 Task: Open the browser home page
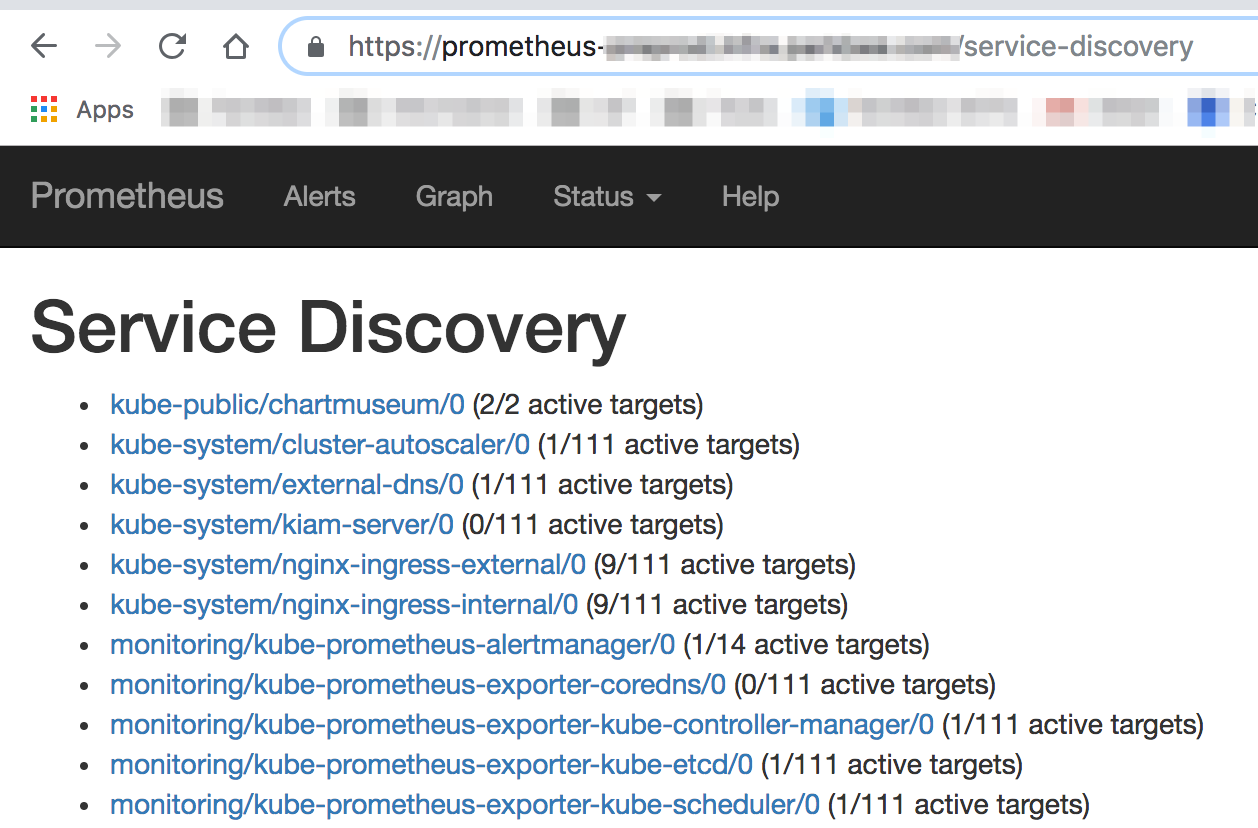(x=234, y=46)
